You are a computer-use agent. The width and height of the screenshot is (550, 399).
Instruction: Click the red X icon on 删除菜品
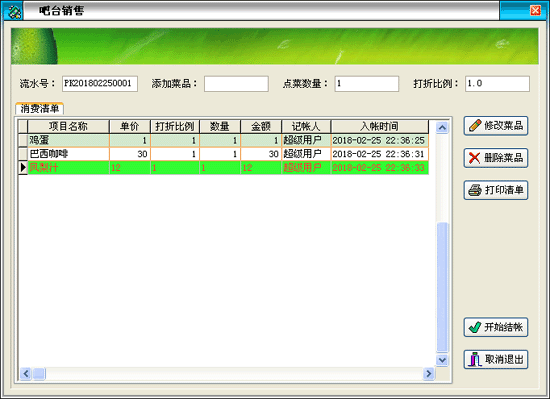[x=475, y=158]
